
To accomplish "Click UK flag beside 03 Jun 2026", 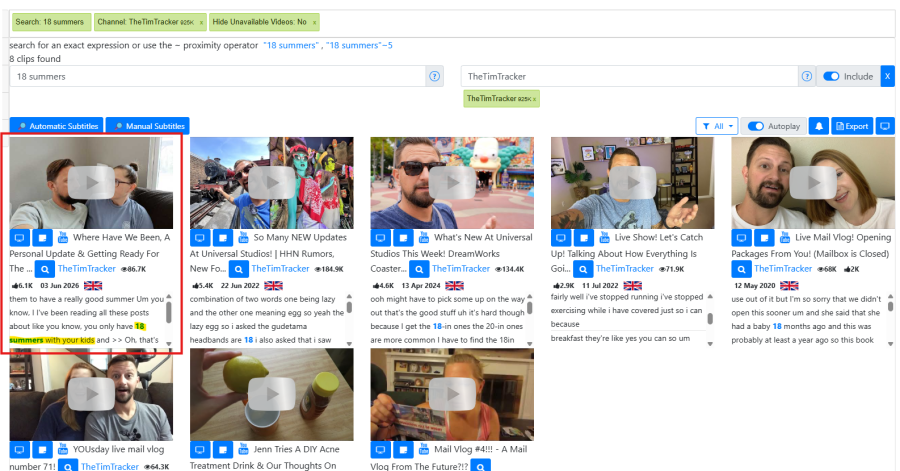I will pos(93,285).
